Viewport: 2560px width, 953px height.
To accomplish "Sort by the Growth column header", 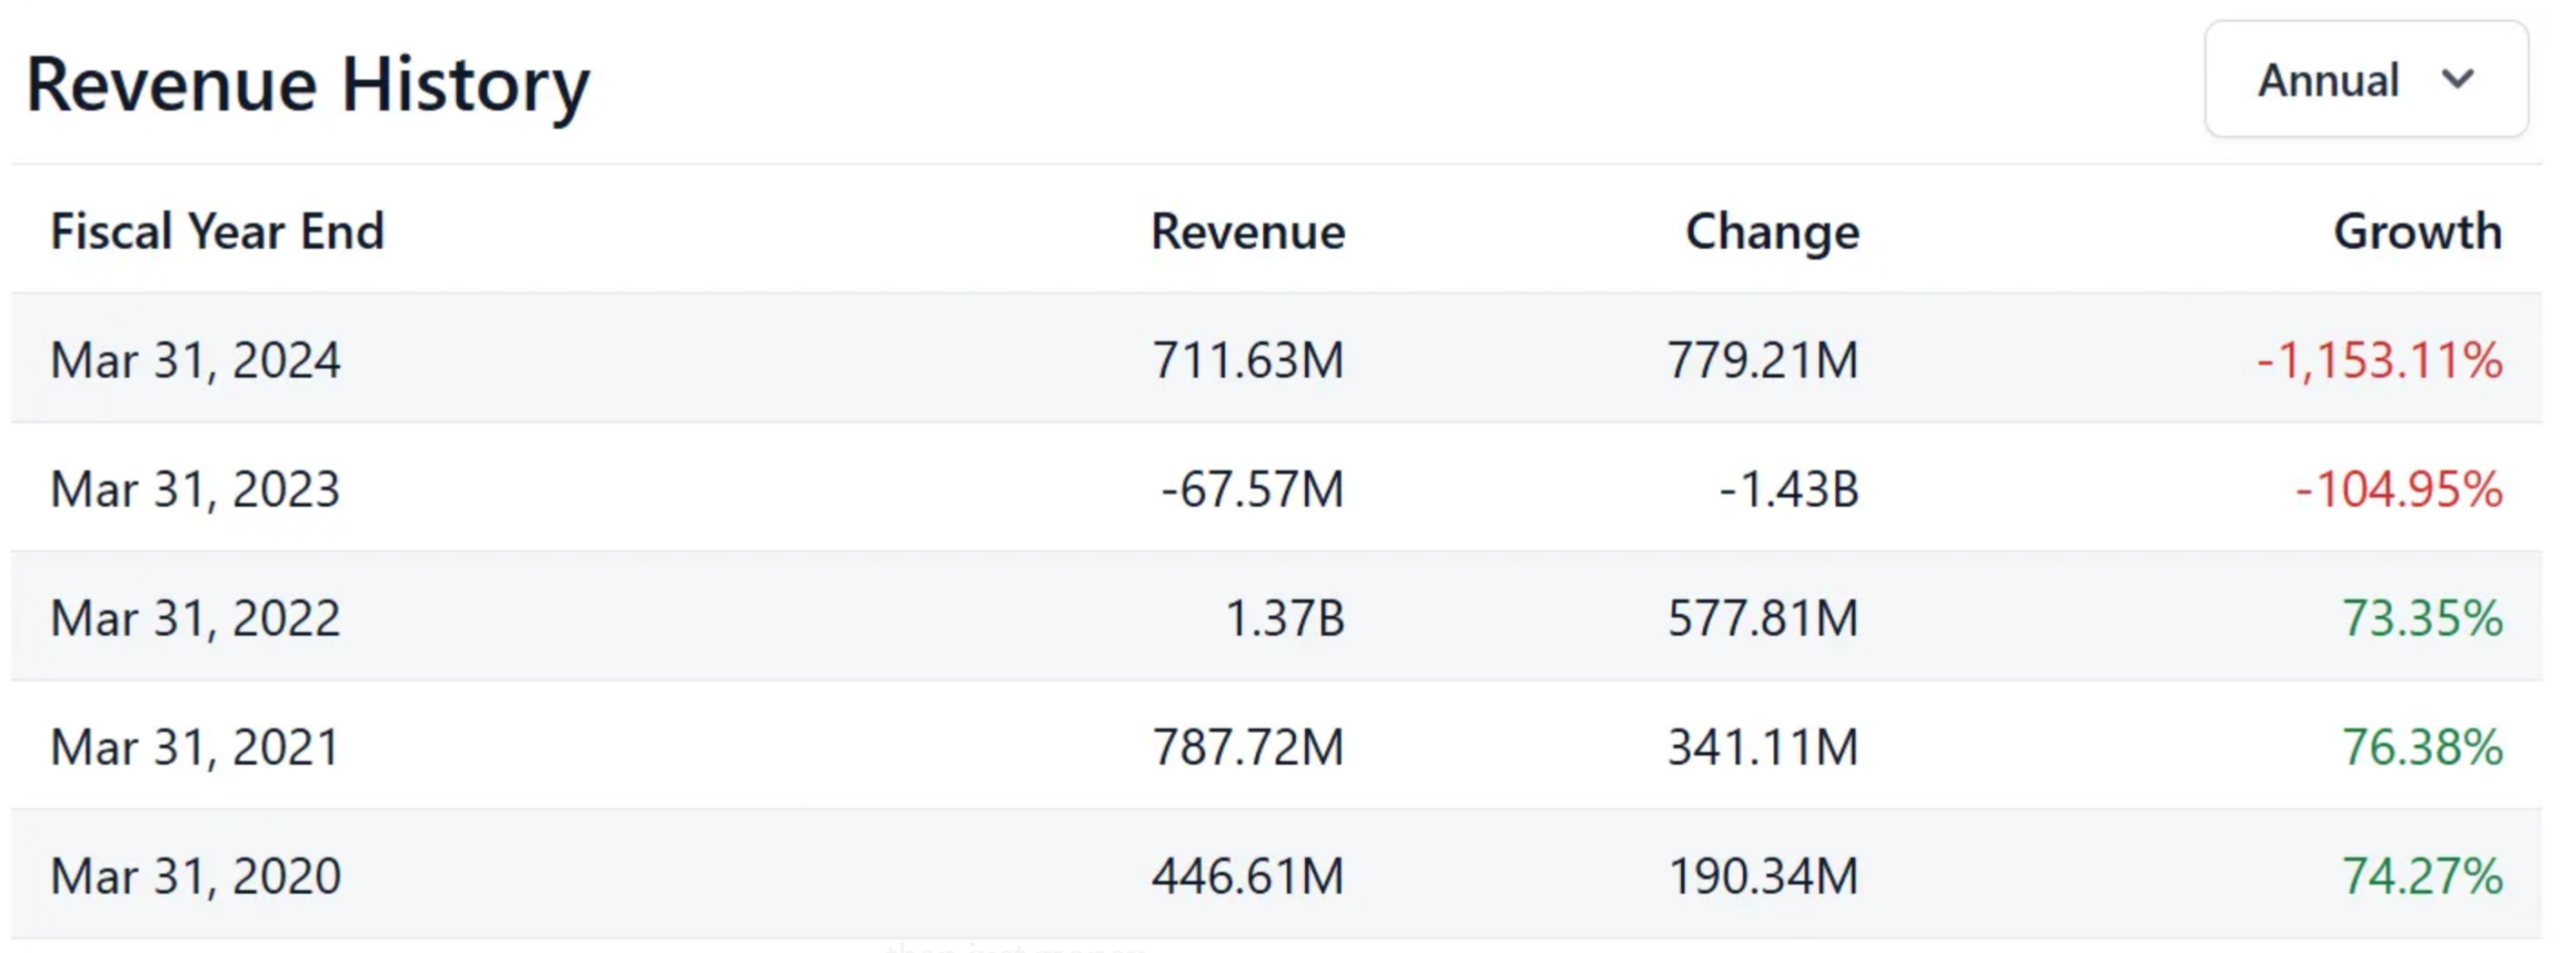I will point(2418,231).
